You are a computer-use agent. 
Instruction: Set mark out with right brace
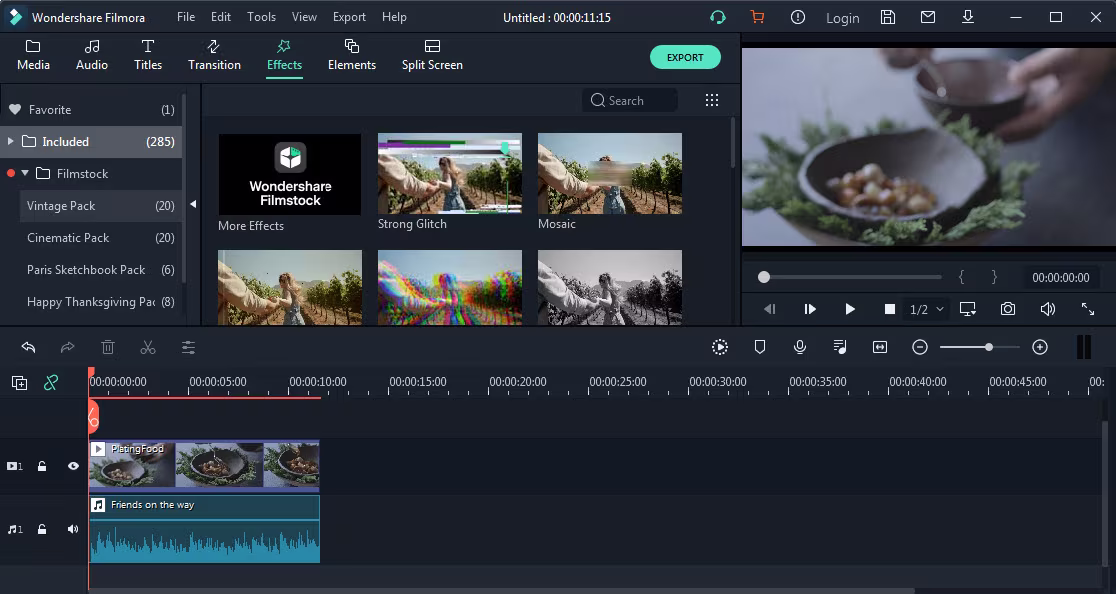(994, 277)
